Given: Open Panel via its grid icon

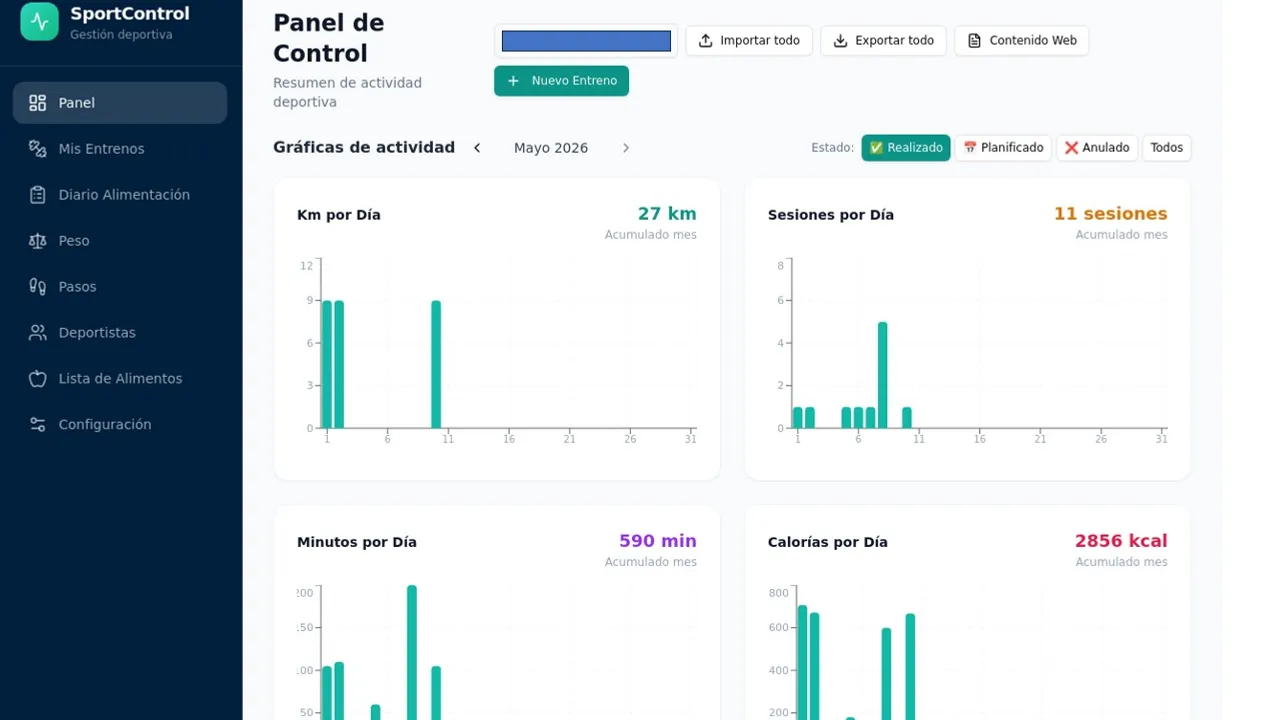Looking at the screenshot, I should 38,103.
